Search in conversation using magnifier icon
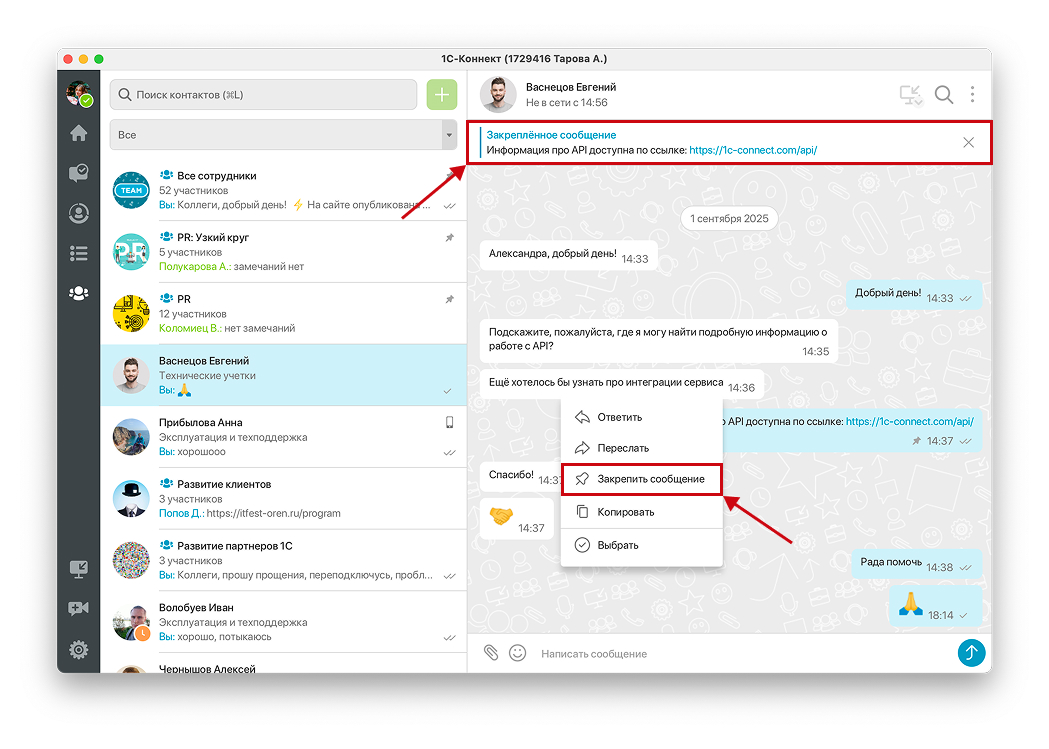Image resolution: width=1049 pixels, height=749 pixels. click(x=943, y=95)
